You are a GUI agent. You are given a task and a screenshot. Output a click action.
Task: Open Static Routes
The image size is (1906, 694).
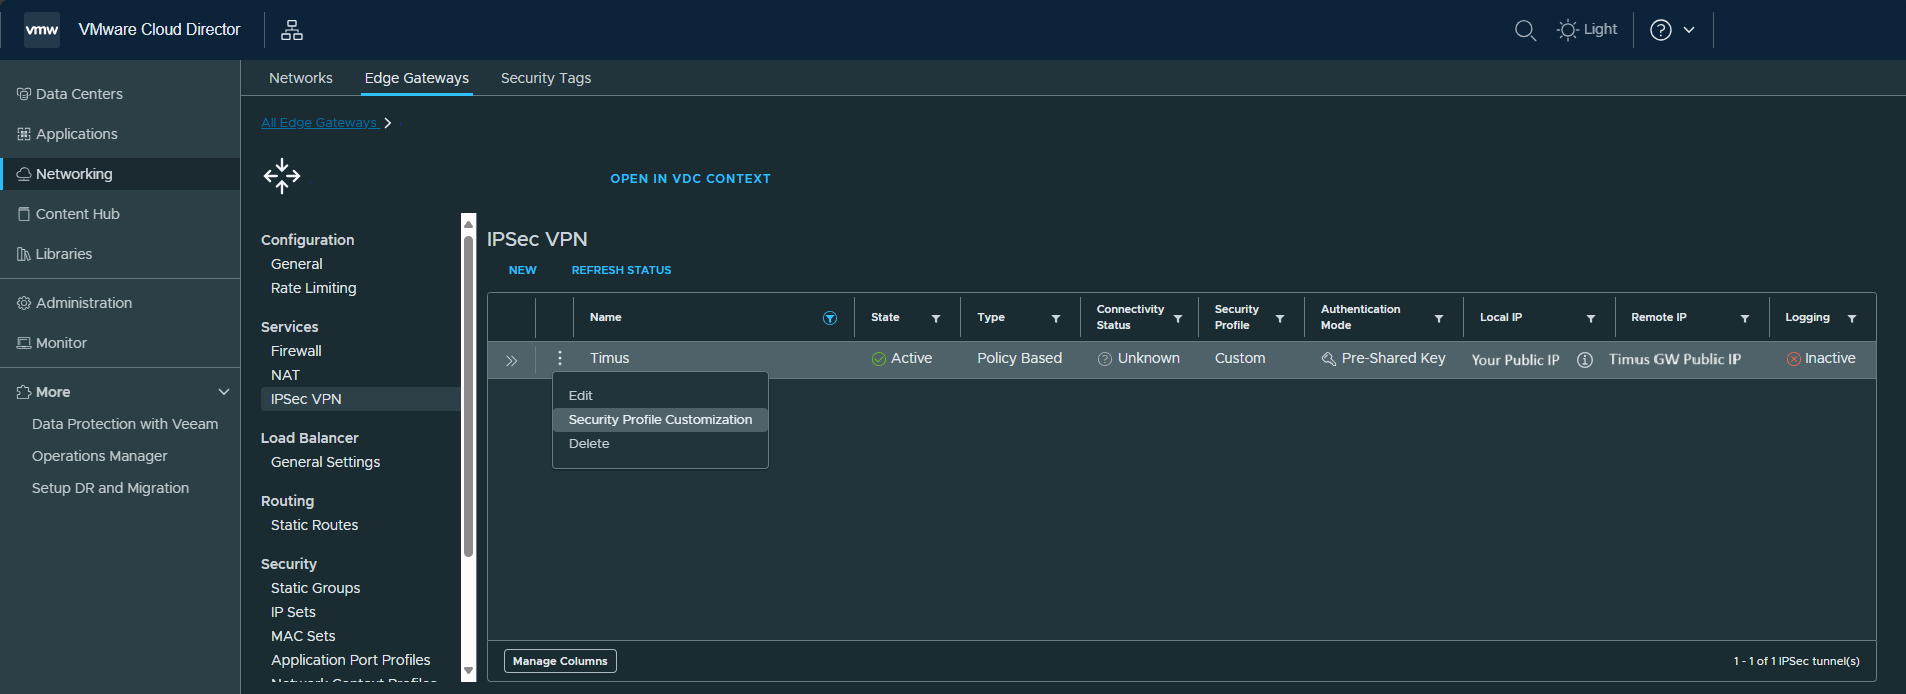coord(315,525)
